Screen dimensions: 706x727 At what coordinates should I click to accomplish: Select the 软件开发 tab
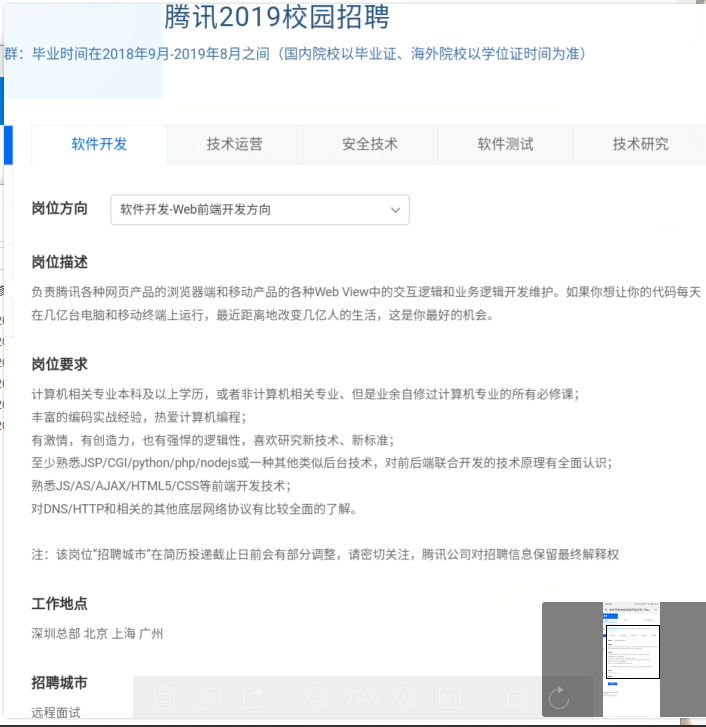tap(99, 144)
